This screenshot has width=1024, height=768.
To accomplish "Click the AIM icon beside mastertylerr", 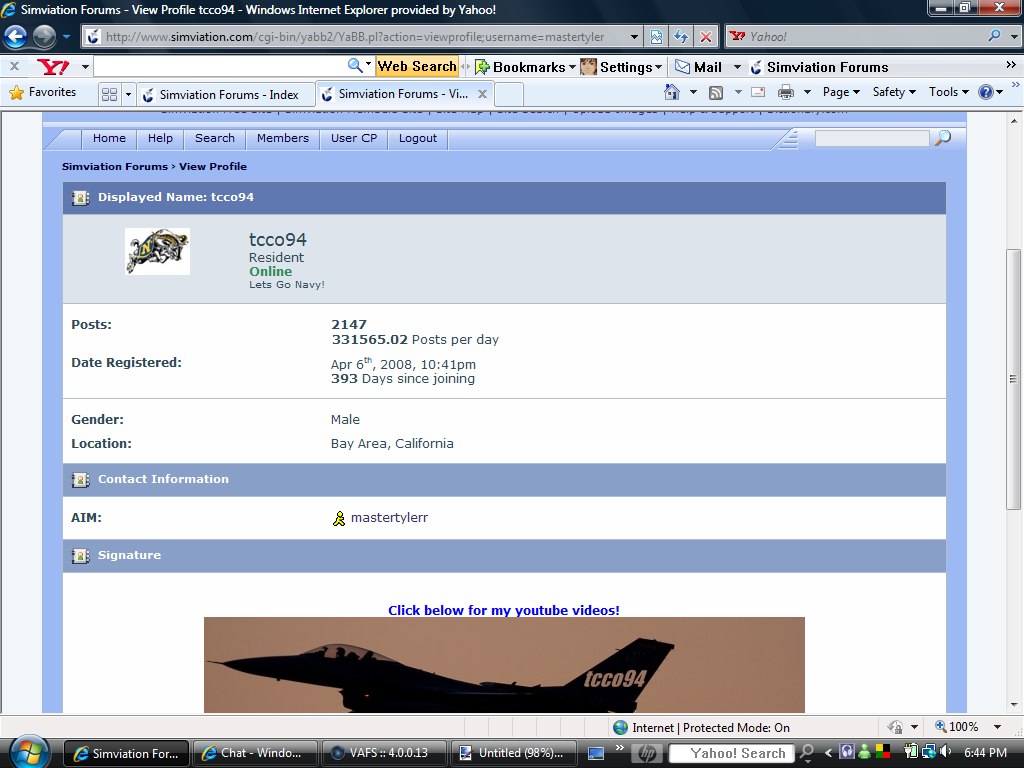I will 338,519.
